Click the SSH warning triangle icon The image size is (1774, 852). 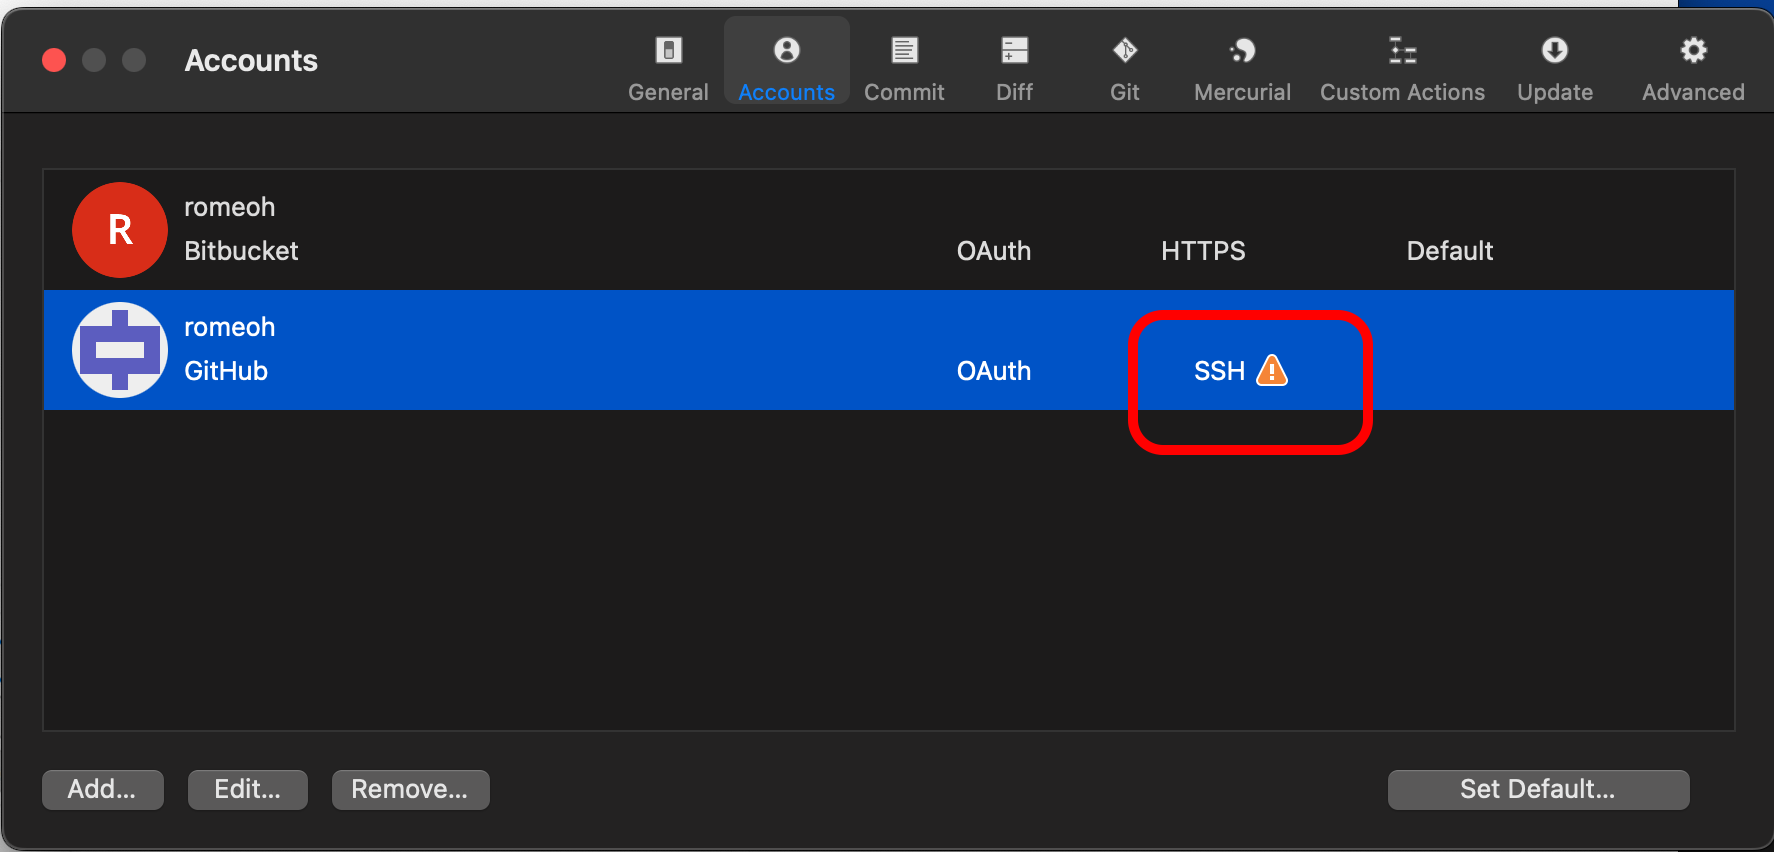(x=1272, y=370)
